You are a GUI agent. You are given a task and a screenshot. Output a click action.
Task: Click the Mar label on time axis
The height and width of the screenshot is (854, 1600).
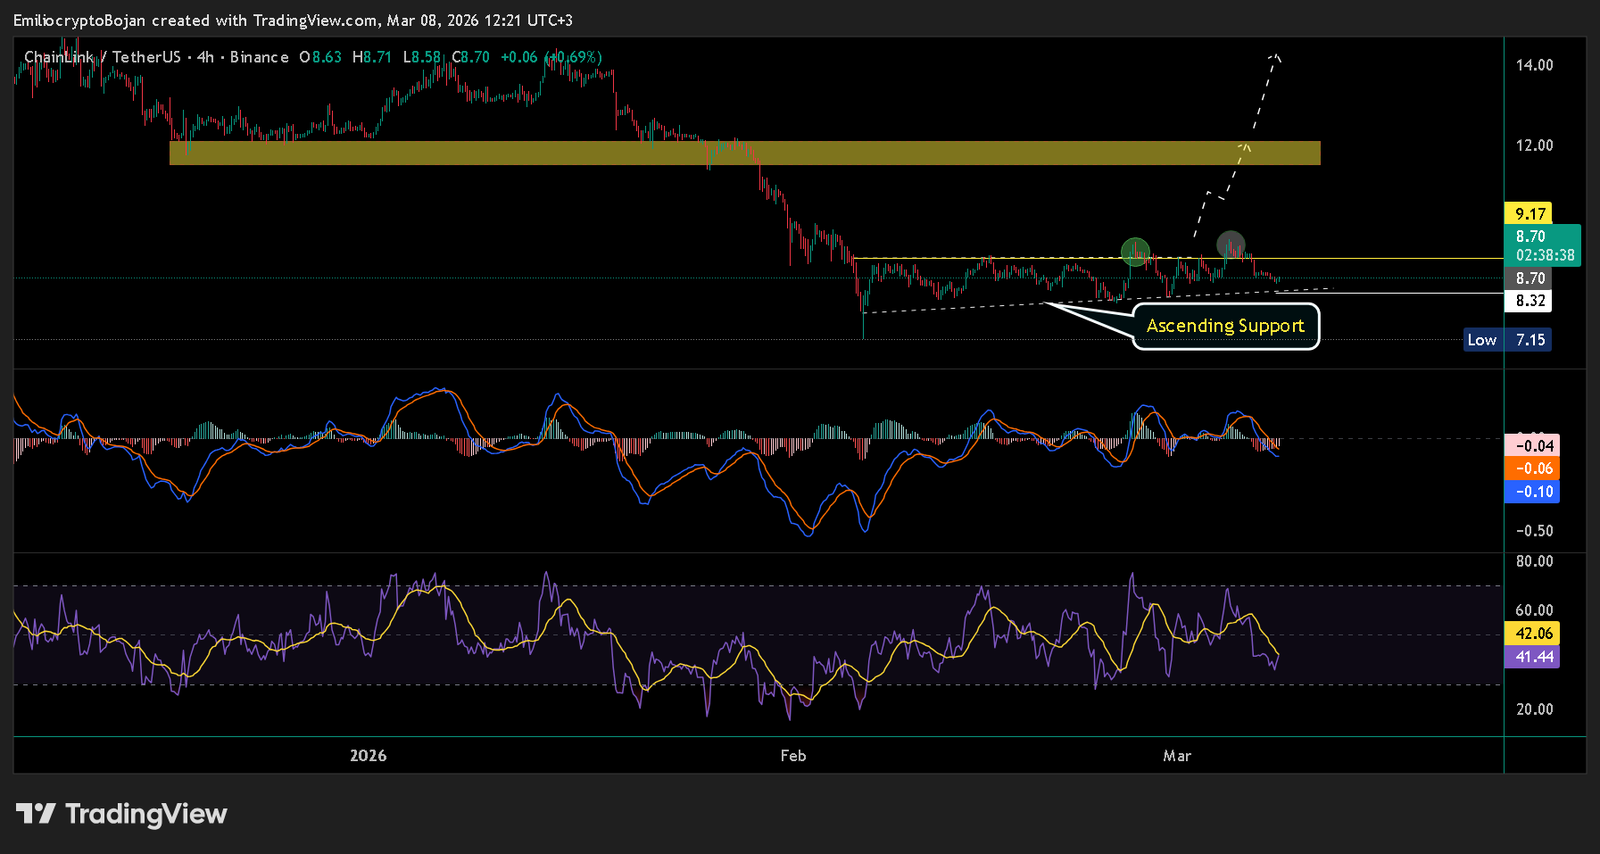tap(1177, 756)
